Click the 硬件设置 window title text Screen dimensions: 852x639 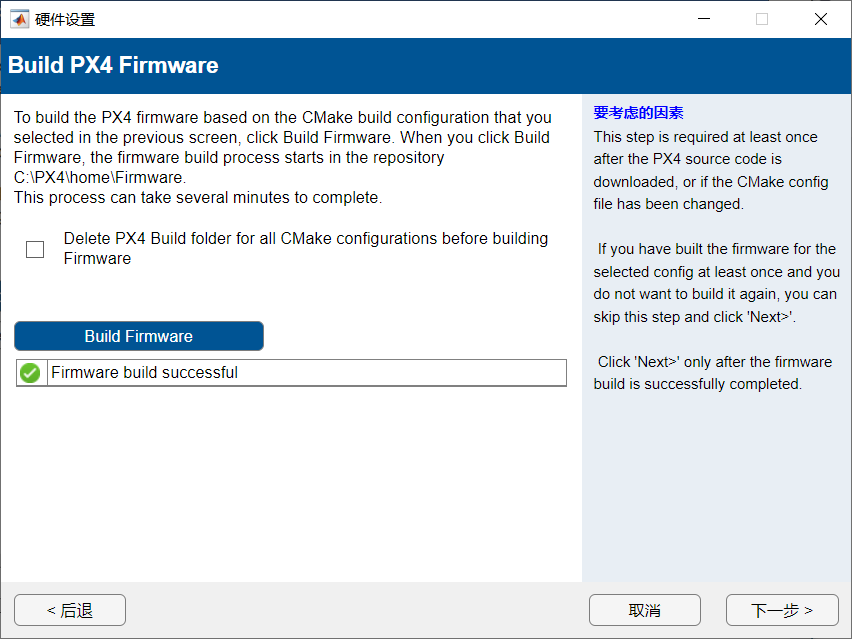[x=65, y=19]
